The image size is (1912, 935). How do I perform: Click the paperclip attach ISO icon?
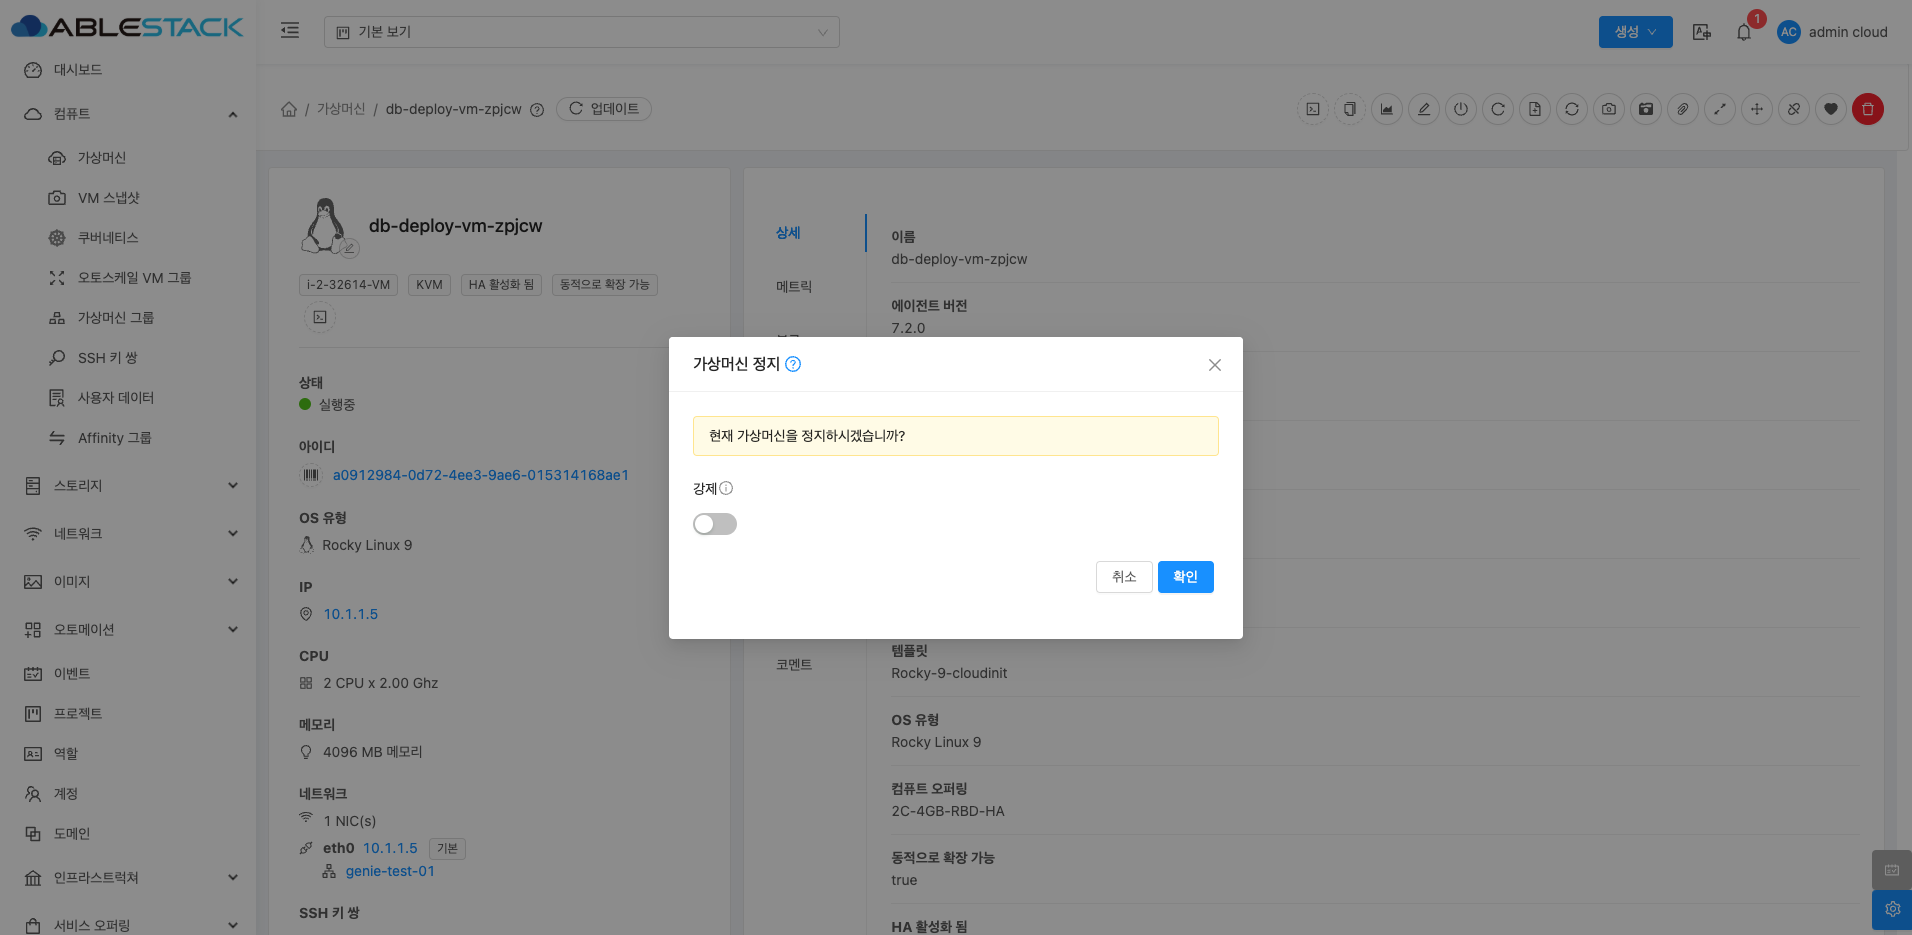pyautogui.click(x=1683, y=109)
